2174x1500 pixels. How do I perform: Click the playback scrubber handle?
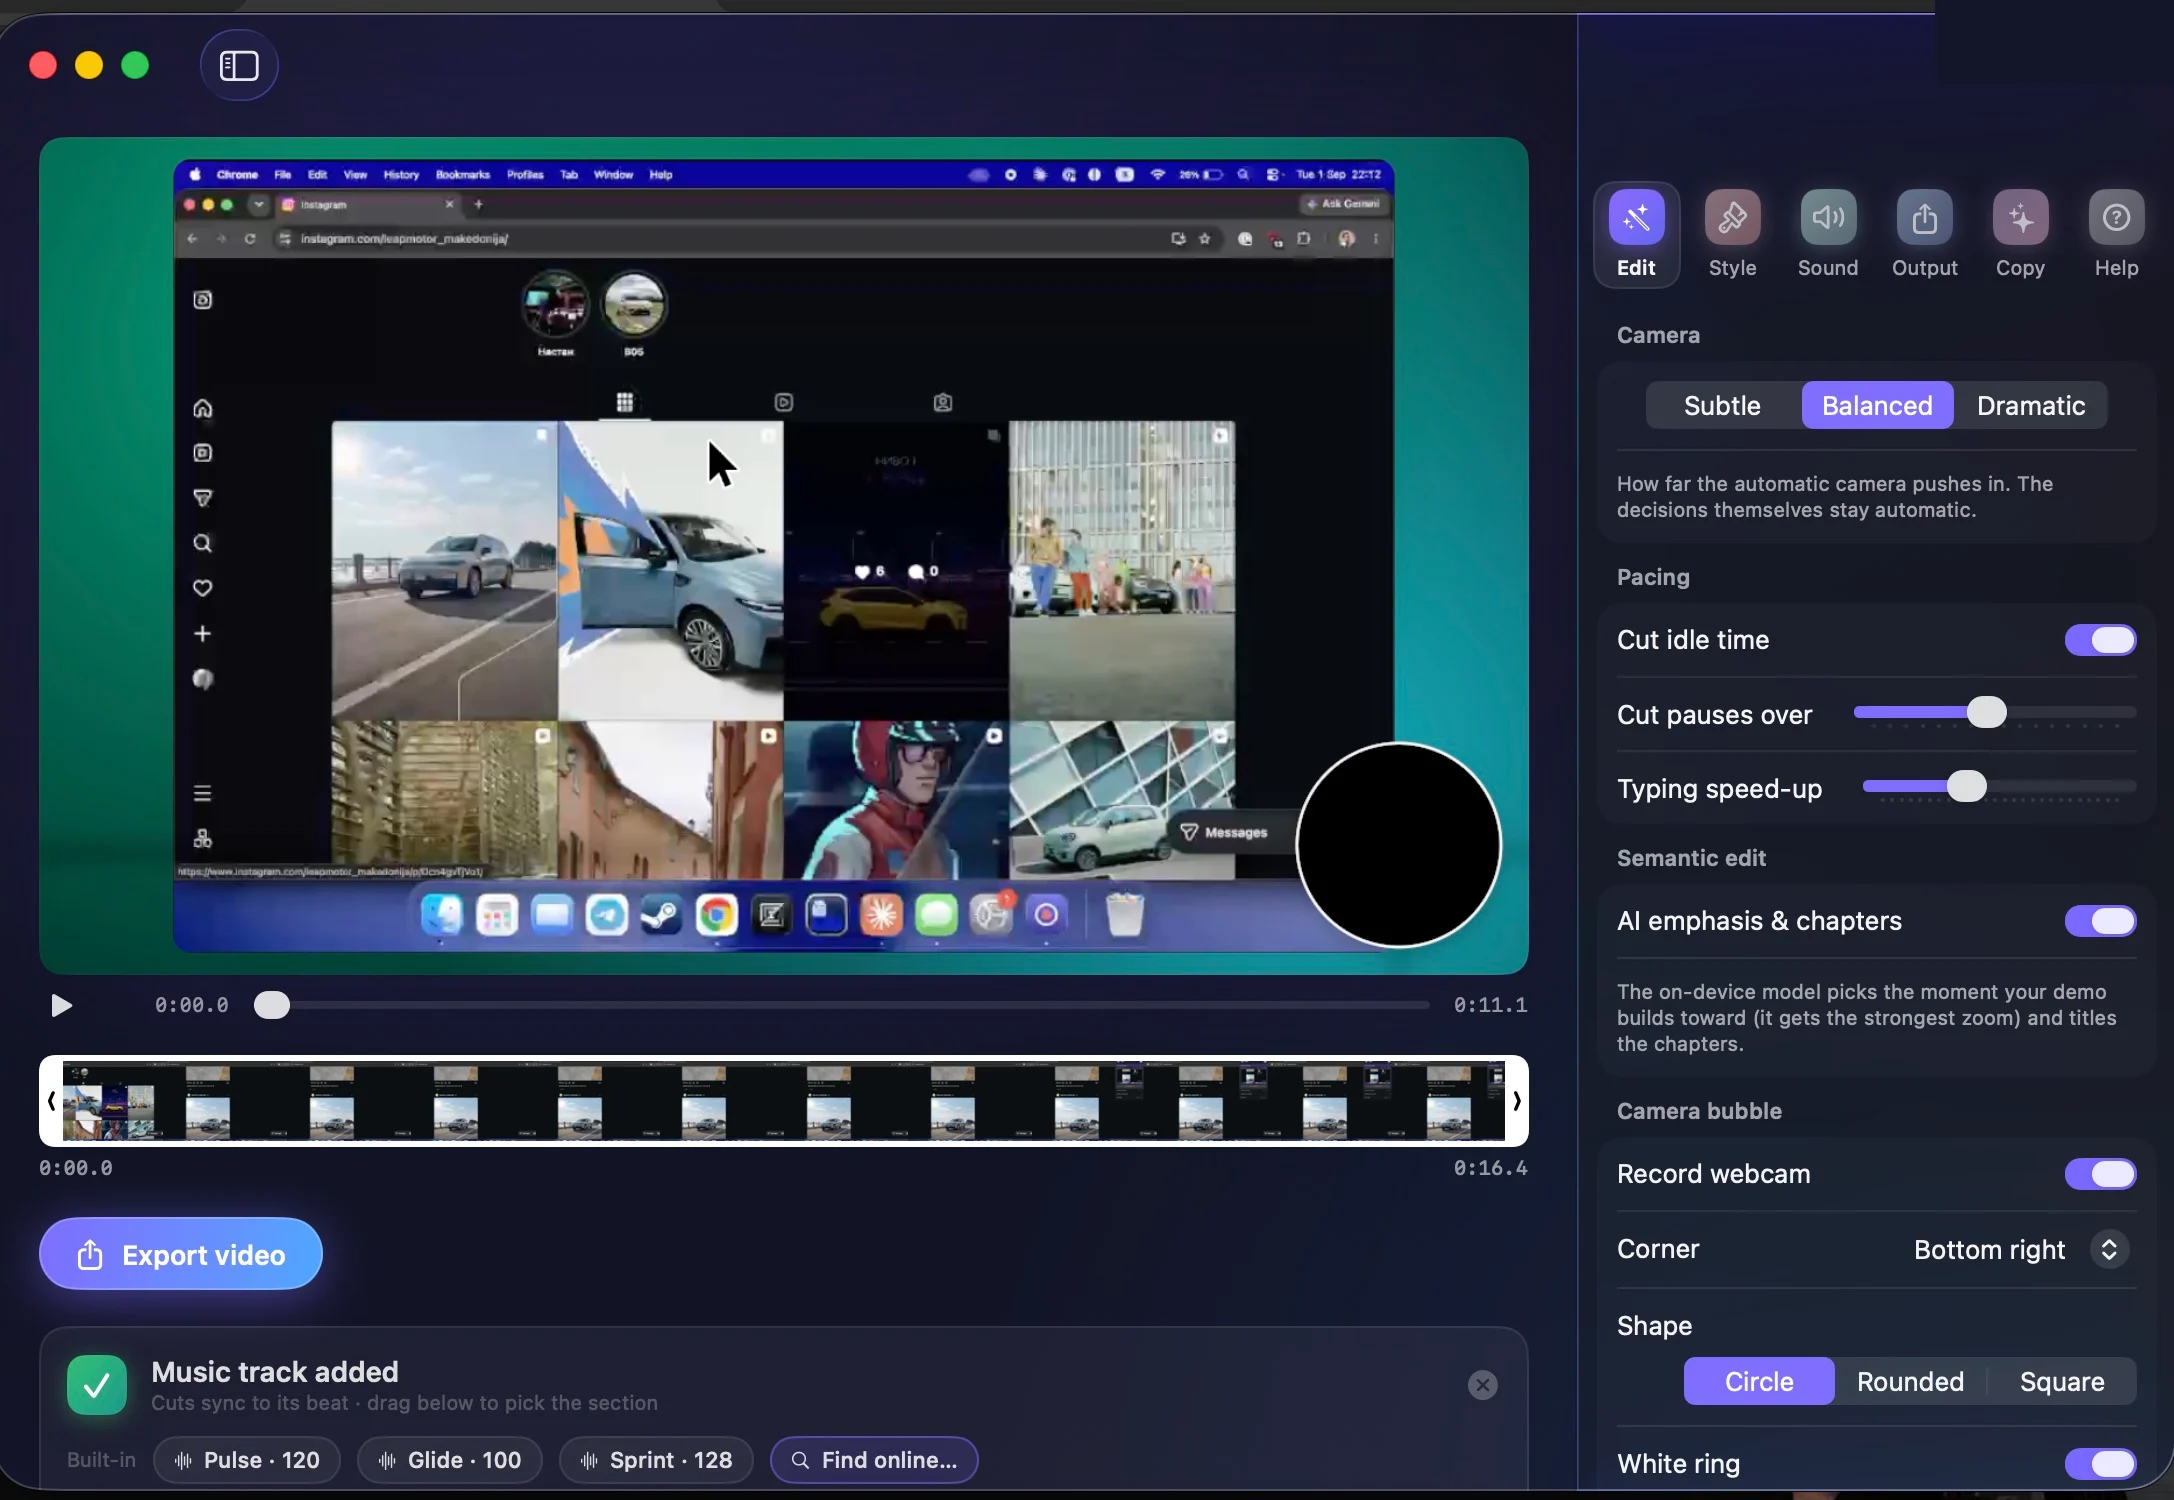[271, 1005]
